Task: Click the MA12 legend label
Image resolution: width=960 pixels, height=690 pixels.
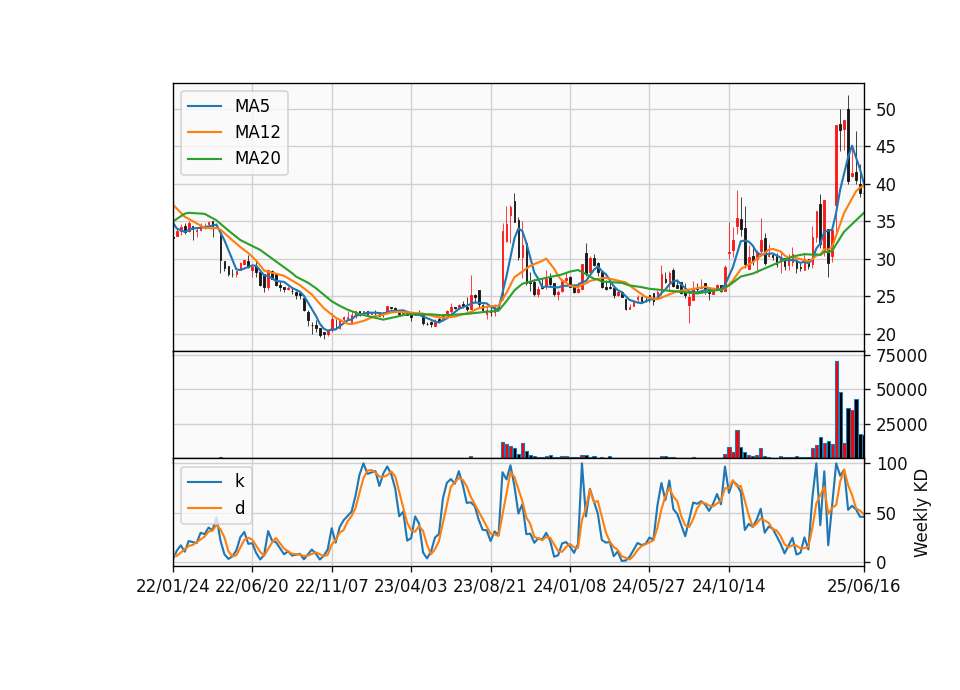Action: 257,132
